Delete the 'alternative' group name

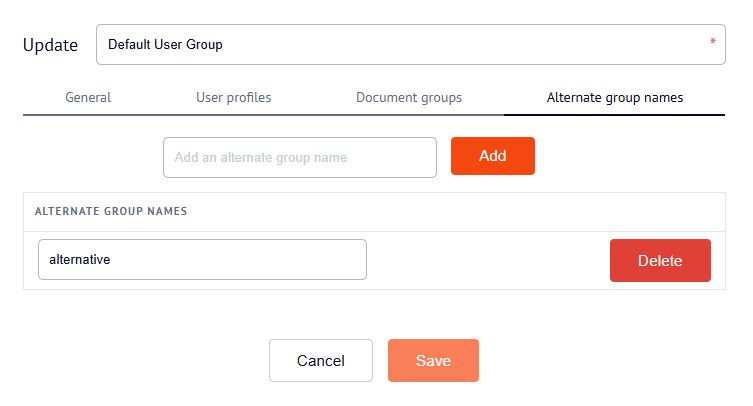660,261
